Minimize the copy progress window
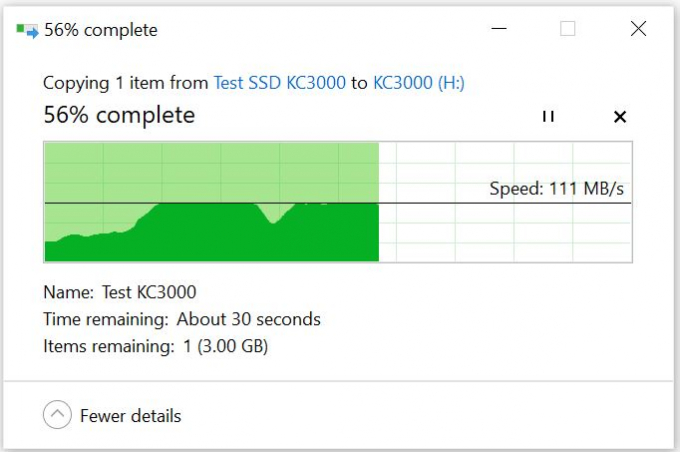This screenshot has width=680, height=452. click(x=499, y=29)
